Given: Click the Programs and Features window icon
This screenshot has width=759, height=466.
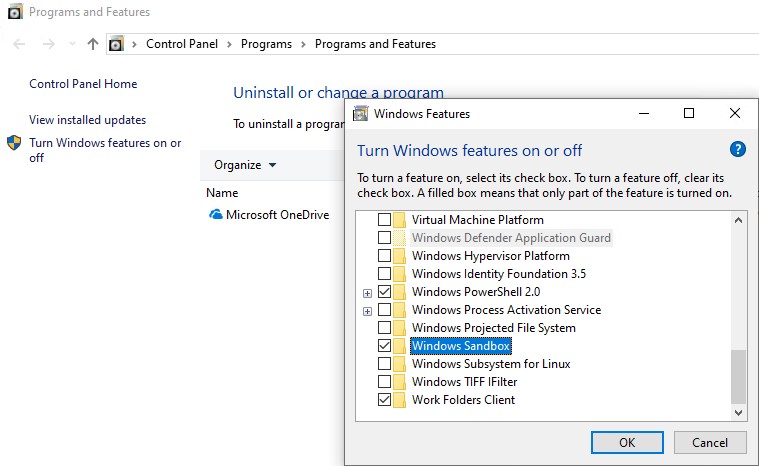Looking at the screenshot, I should point(15,12).
